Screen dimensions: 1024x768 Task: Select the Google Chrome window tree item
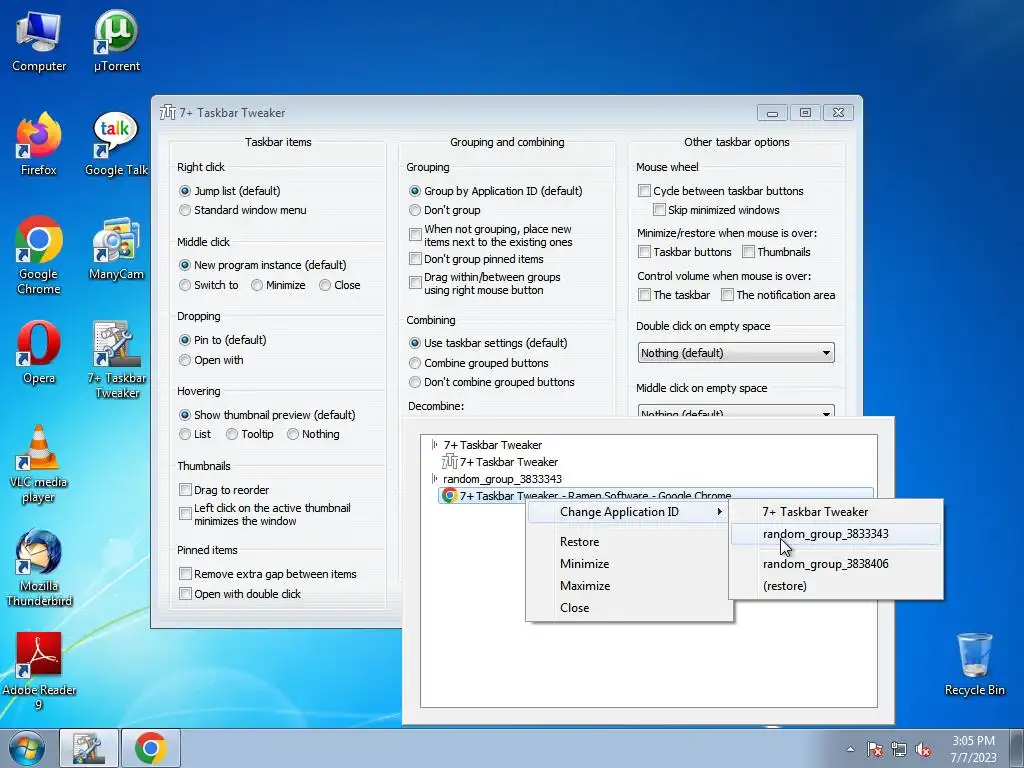pyautogui.click(x=656, y=496)
